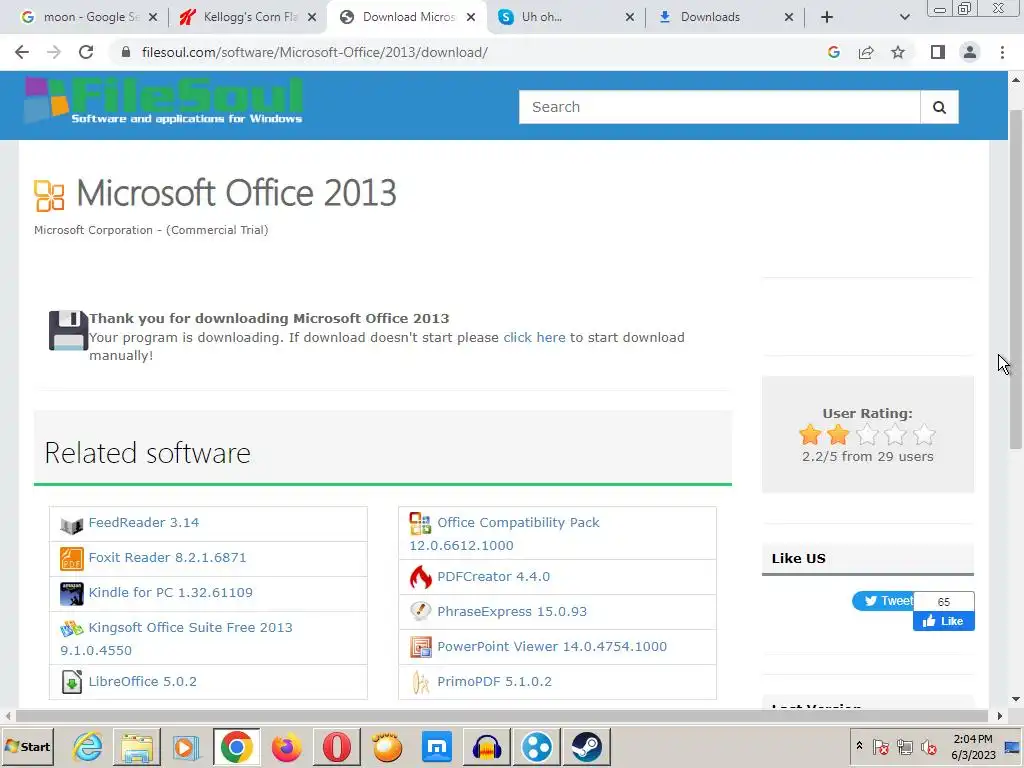Click the horizontal scrollbar at page bottom
Image resolution: width=1024 pixels, height=768 pixels.
coord(502,716)
